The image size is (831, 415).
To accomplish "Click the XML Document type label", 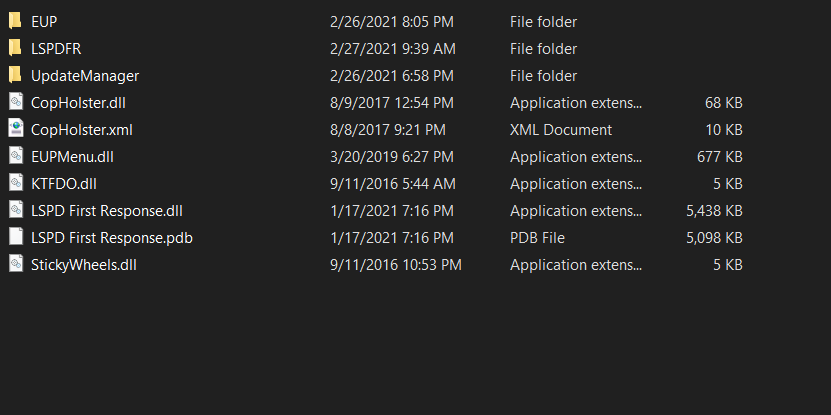I will pos(561,130).
